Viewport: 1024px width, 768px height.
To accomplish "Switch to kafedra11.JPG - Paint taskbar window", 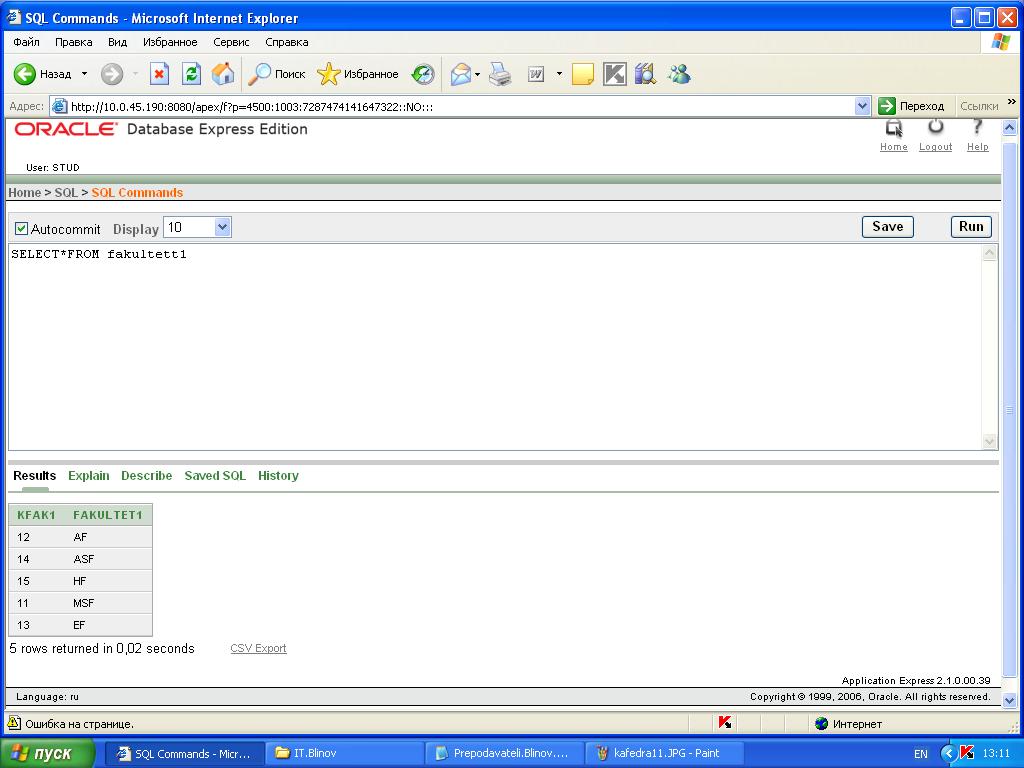I will click(x=665, y=753).
